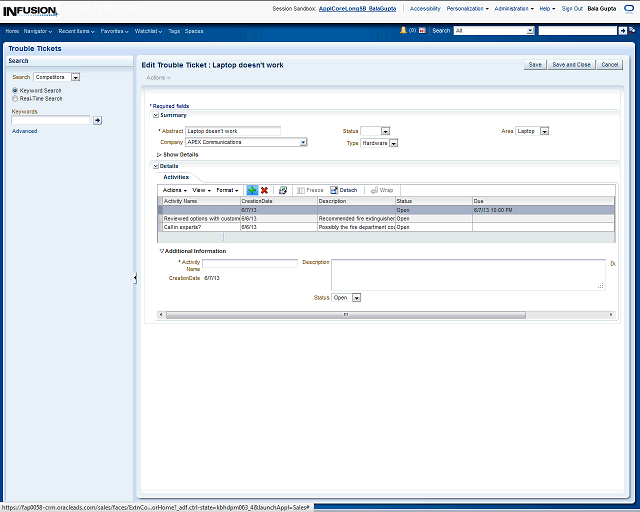
Task: Click the add activity (plus) icon
Action: pos(252,190)
